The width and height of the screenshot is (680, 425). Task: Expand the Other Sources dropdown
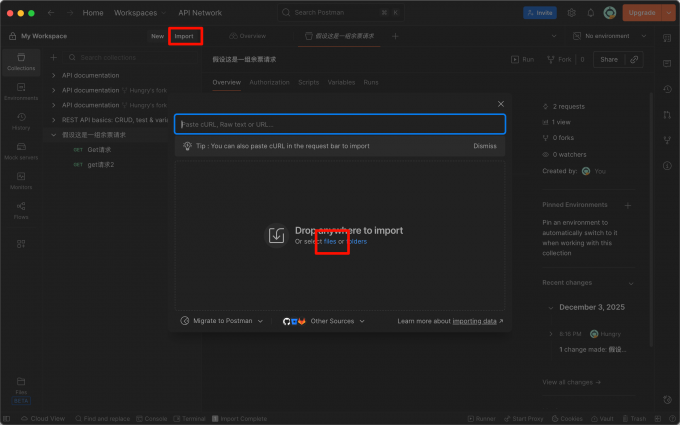pos(324,321)
